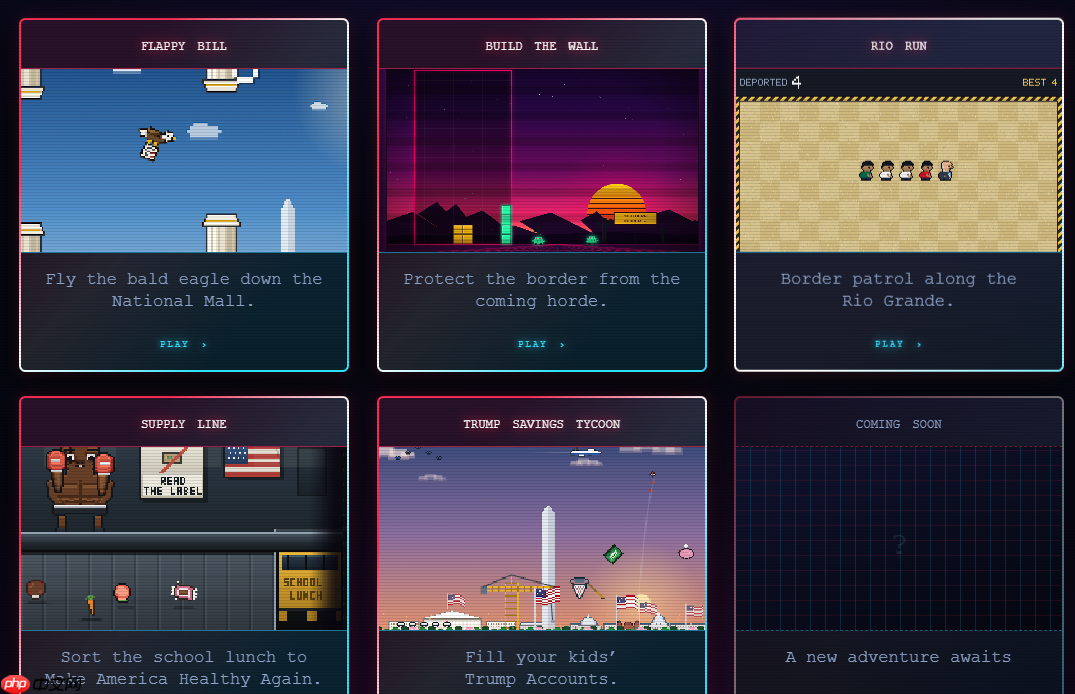Click the bald eagle sprite in Flappy Bill

click(x=156, y=143)
